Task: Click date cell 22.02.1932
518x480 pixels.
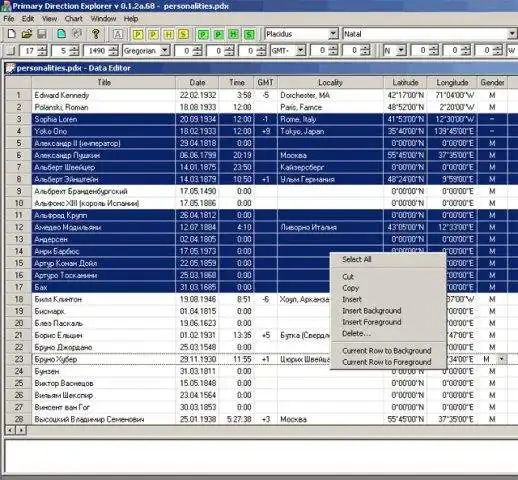Action: coord(197,95)
